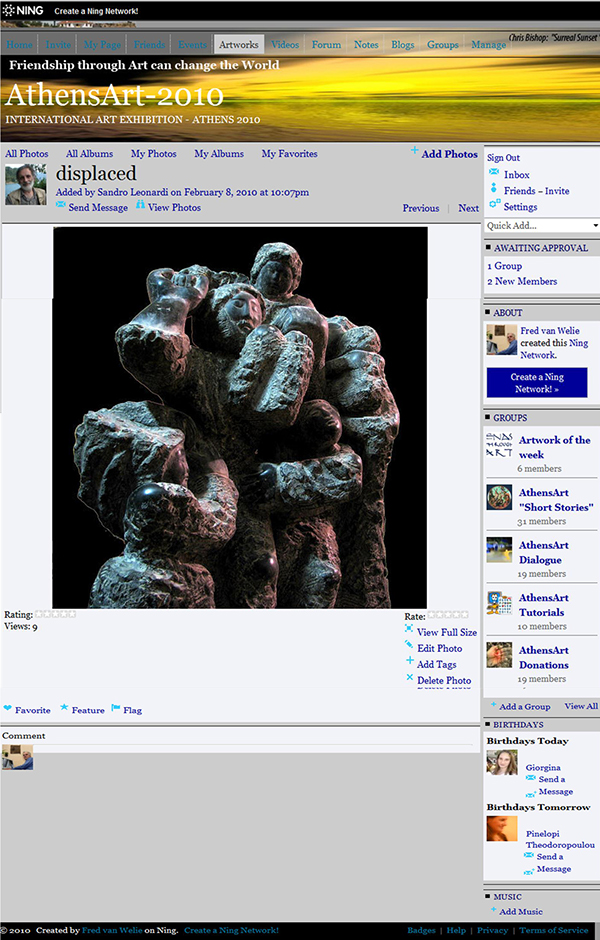600x940 pixels.
Task: Click the AthensArt Short Stories group icon
Action: pos(499,498)
